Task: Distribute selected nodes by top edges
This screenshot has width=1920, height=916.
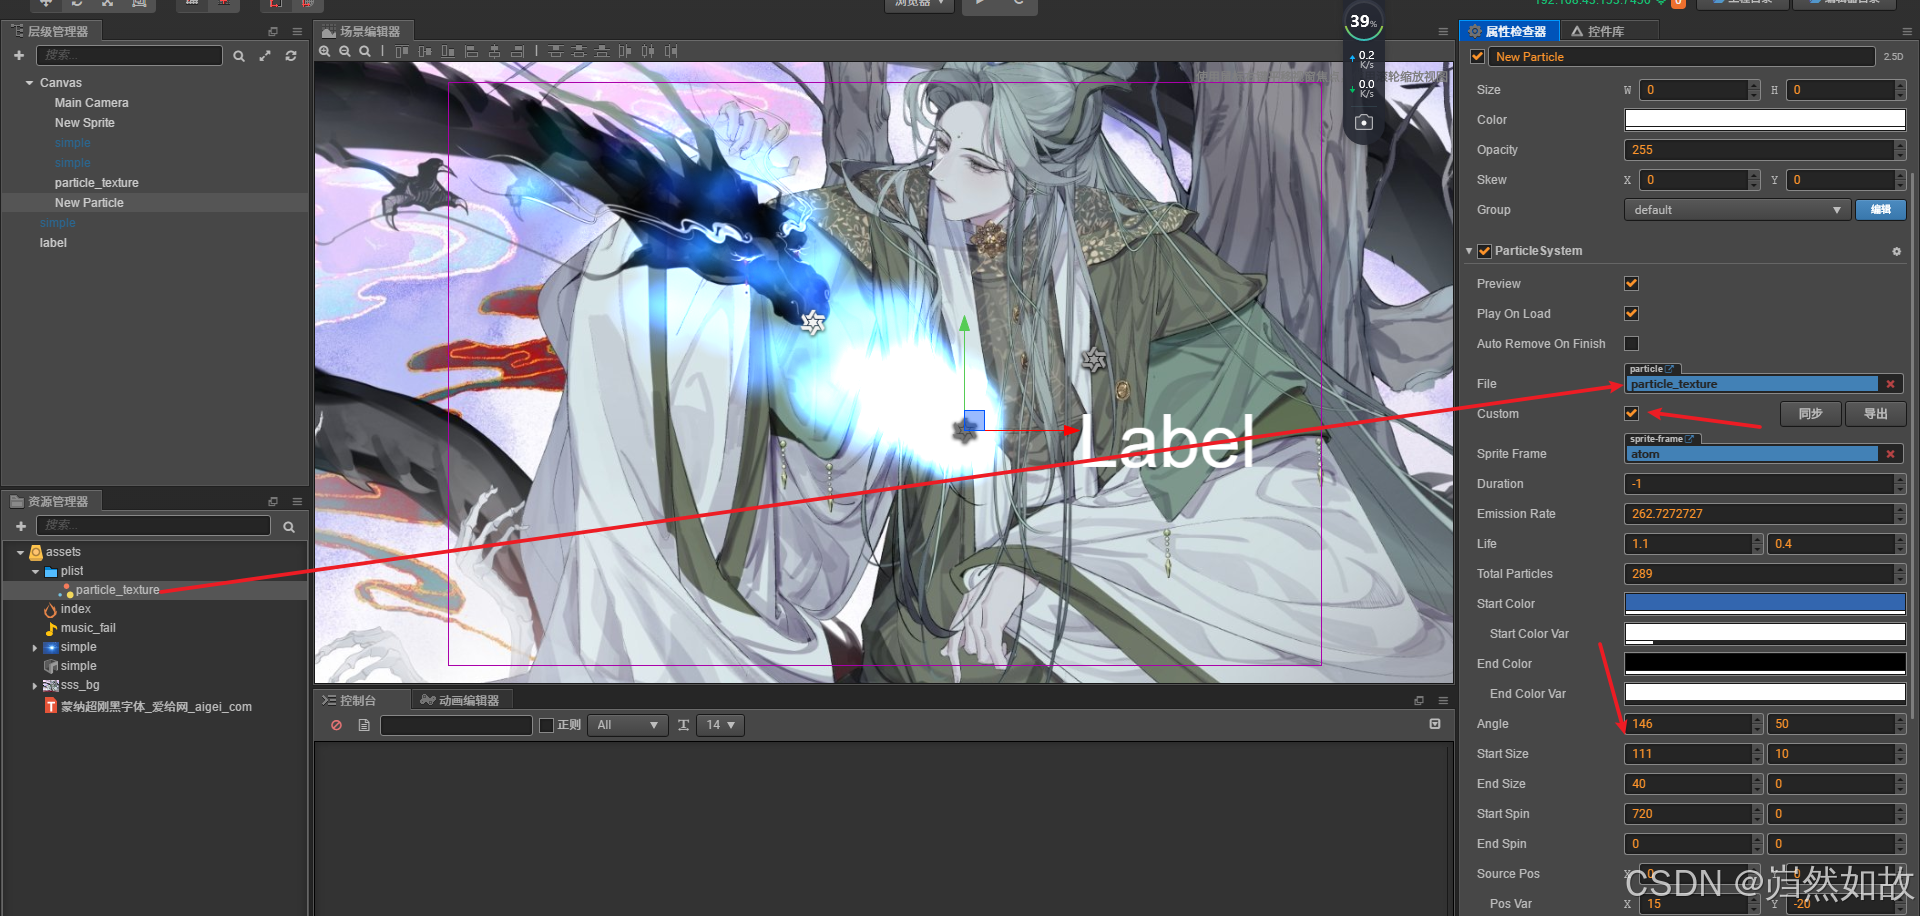Action: click(555, 51)
